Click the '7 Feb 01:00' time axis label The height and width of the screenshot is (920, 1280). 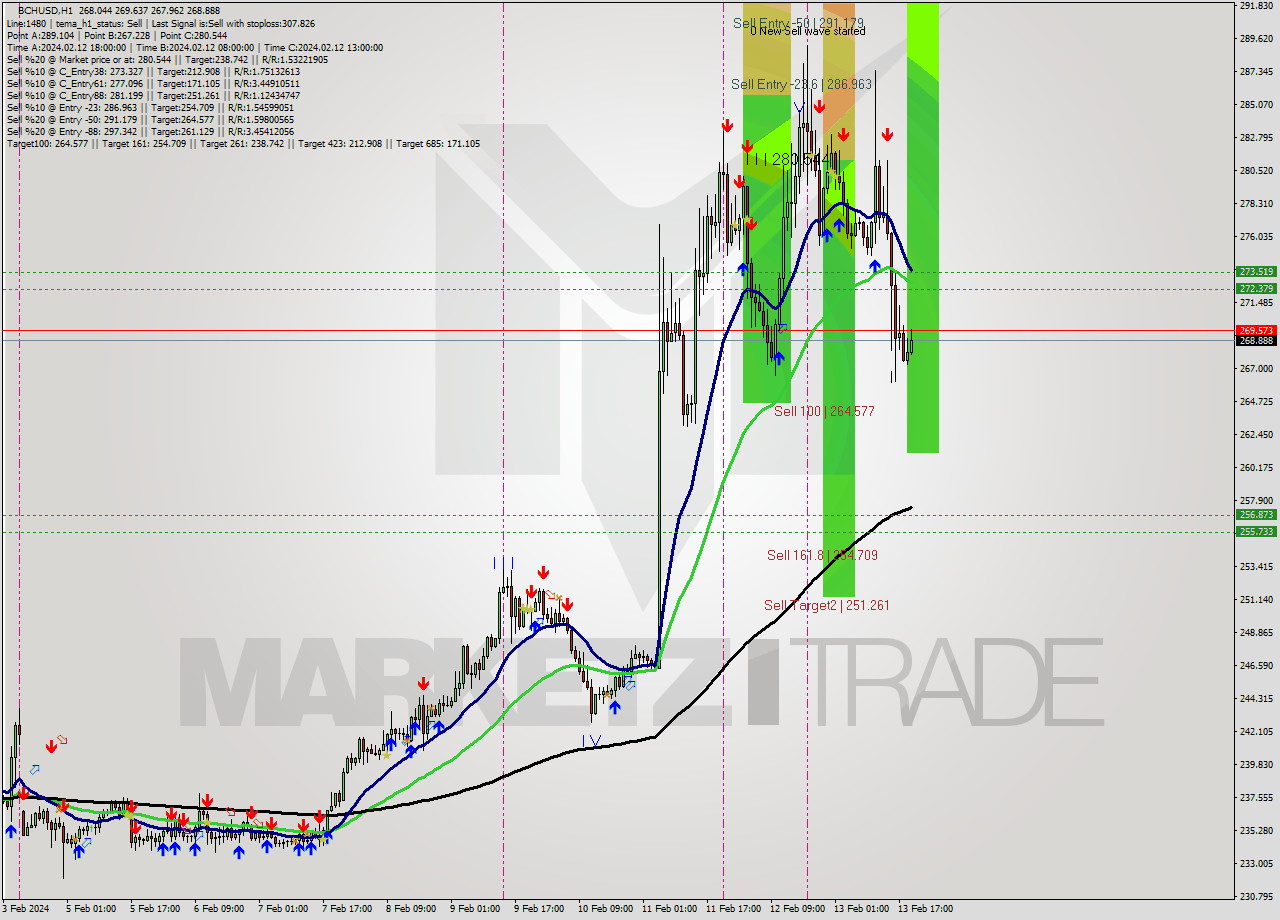[x=281, y=909]
